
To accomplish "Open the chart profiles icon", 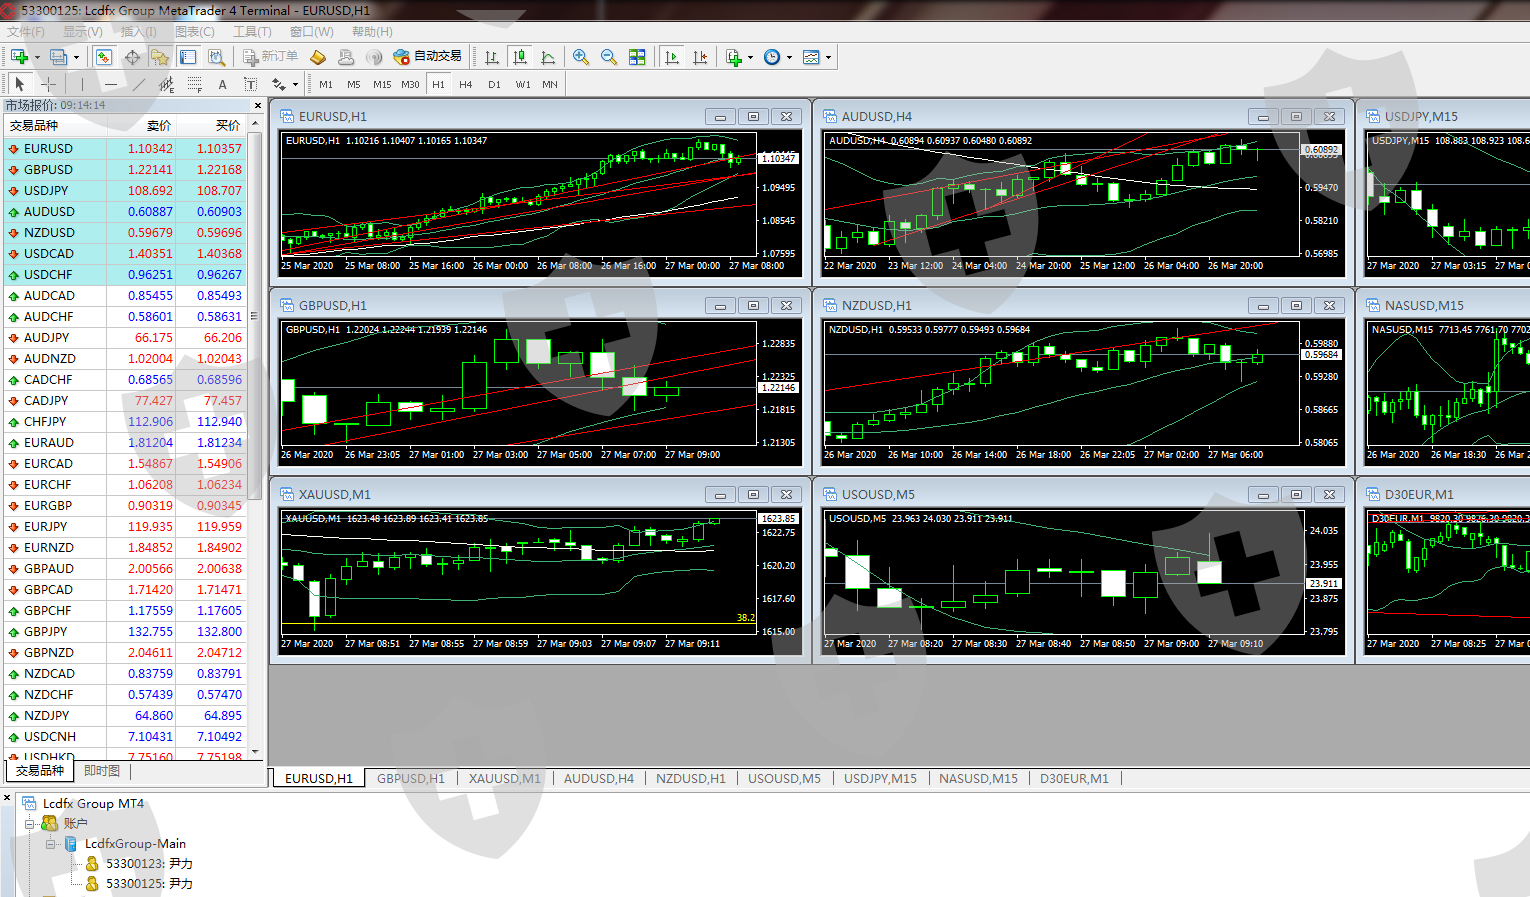I will coord(59,57).
